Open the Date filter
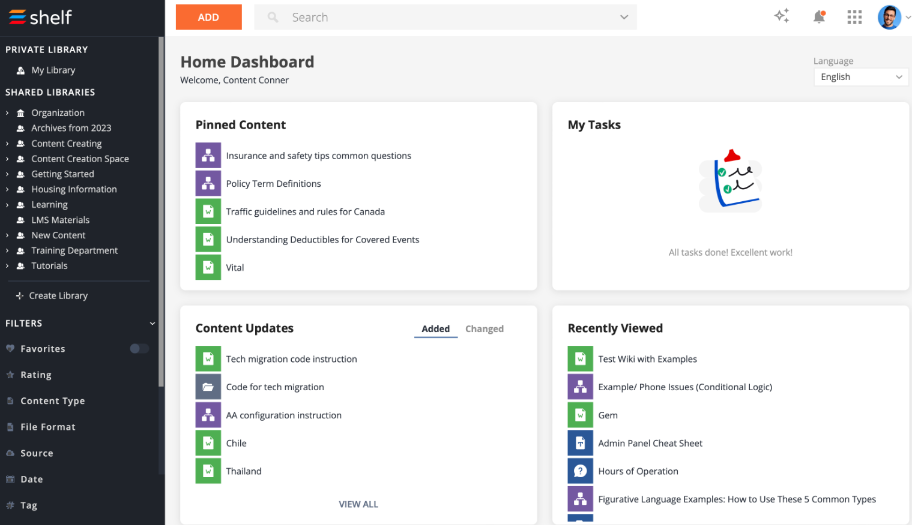 [x=31, y=479]
